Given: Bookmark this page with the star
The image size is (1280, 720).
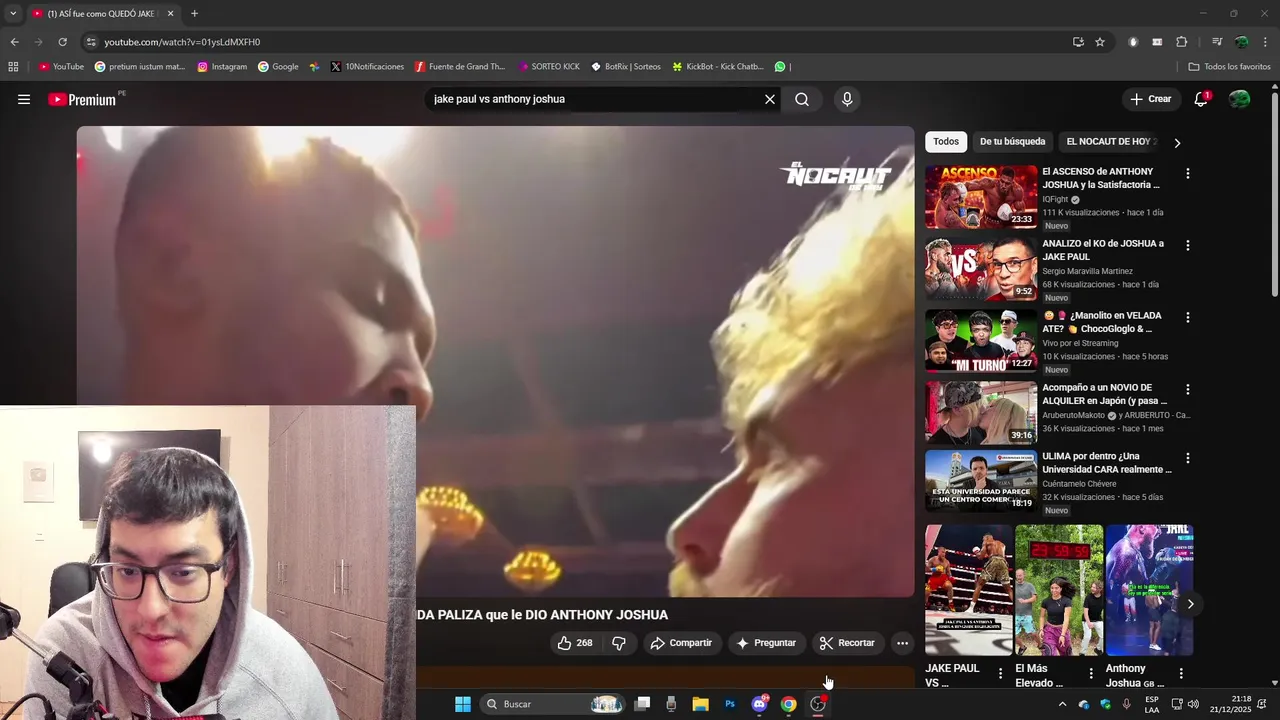Looking at the screenshot, I should pos(1100,42).
